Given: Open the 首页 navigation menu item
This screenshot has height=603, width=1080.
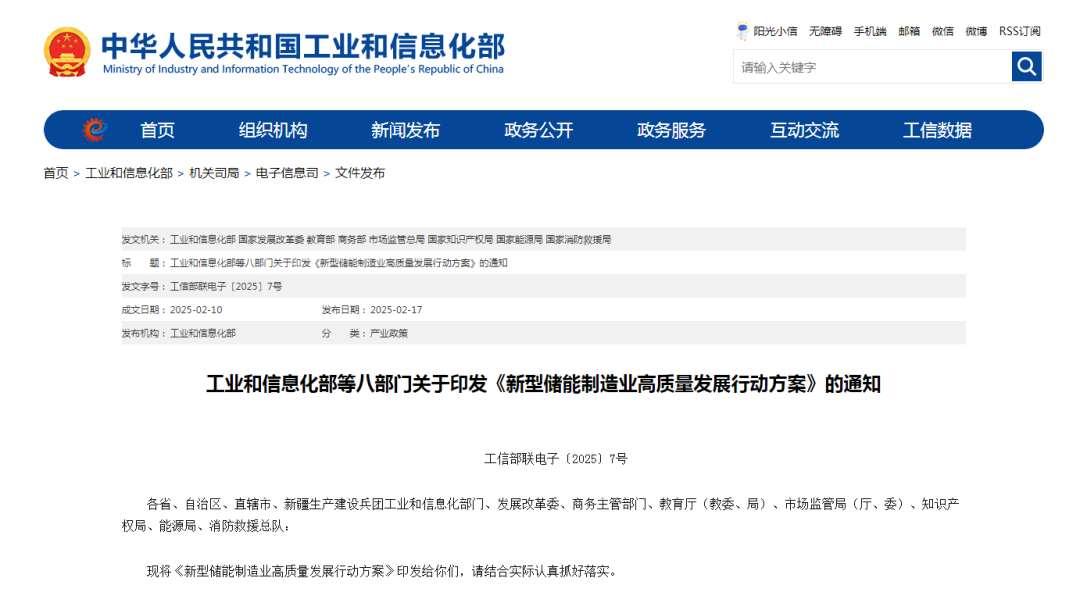Looking at the screenshot, I should (157, 130).
